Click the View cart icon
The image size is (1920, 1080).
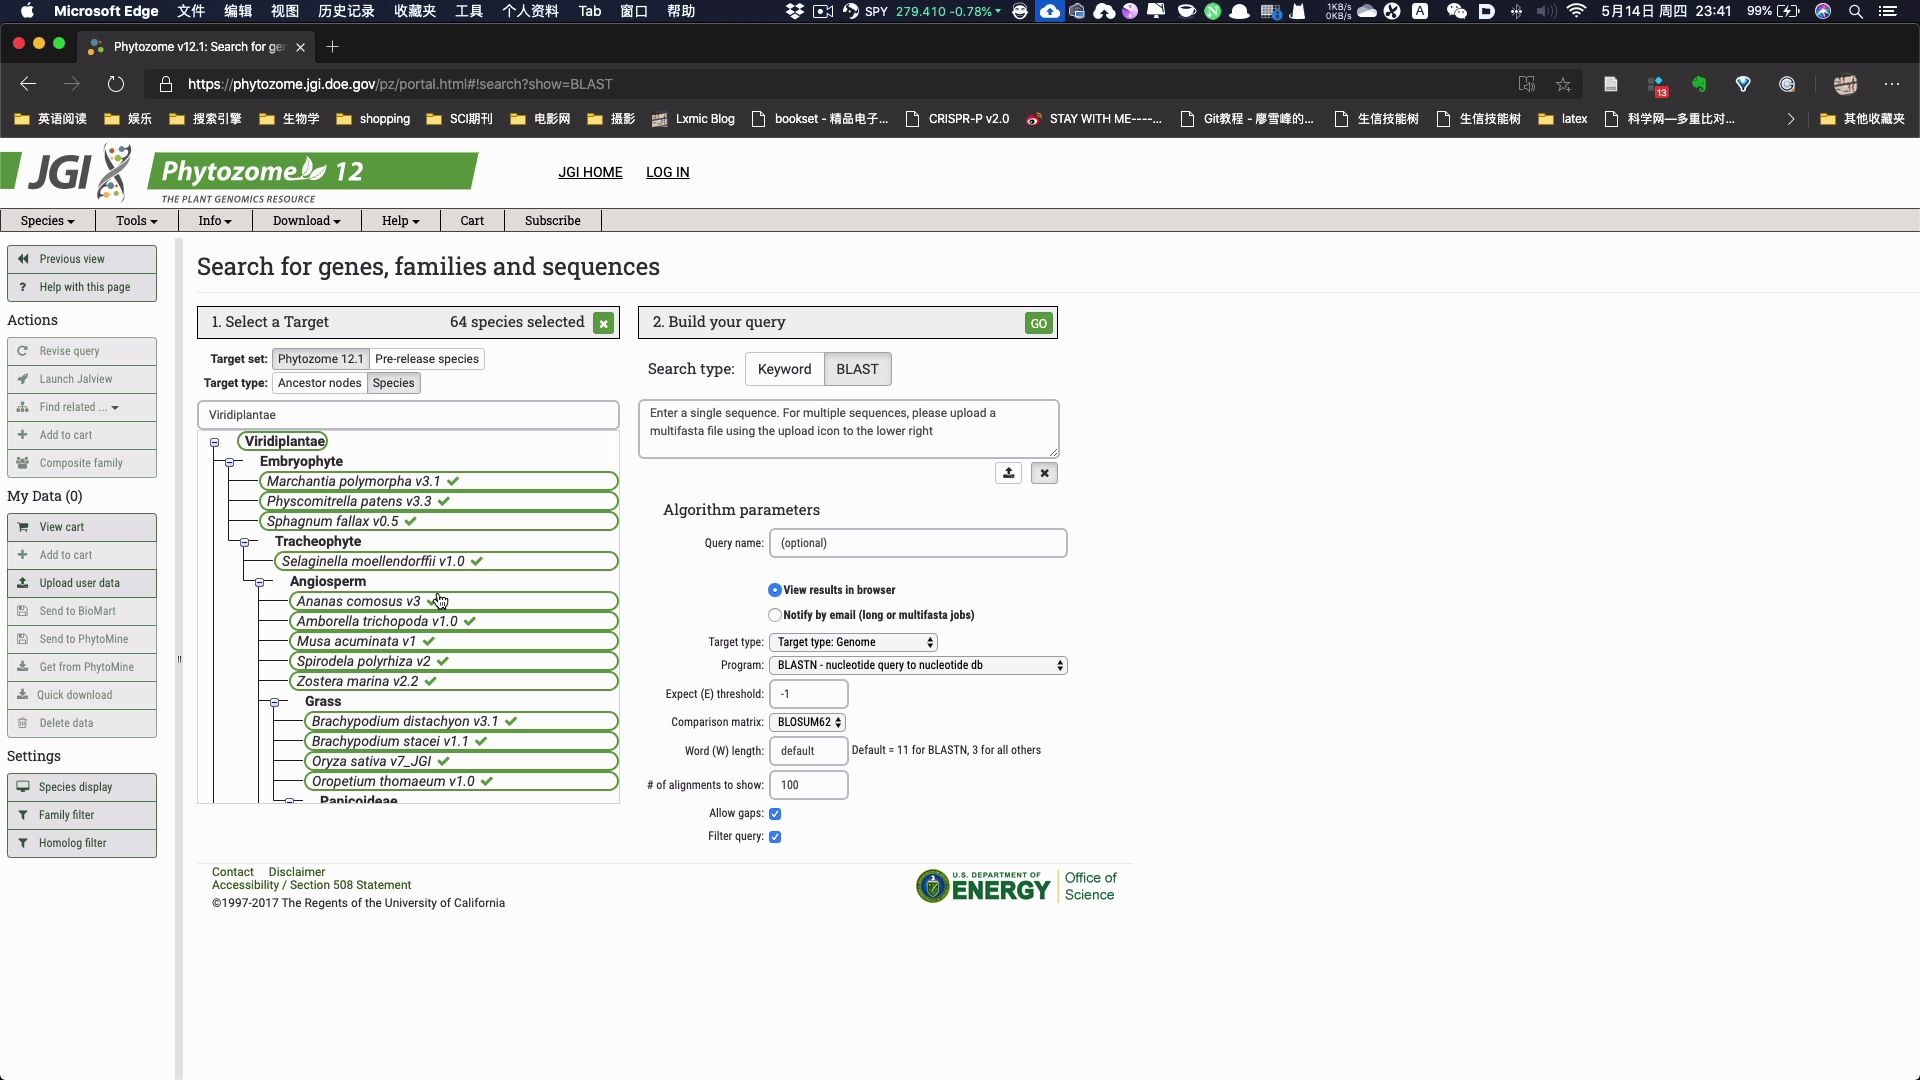pos(24,526)
